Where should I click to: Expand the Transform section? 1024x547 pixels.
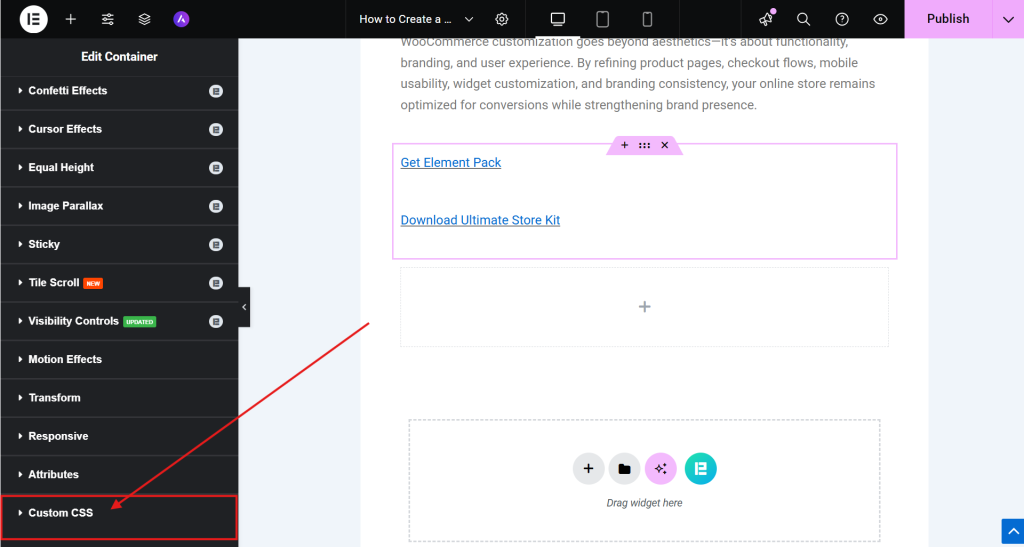click(x=119, y=398)
